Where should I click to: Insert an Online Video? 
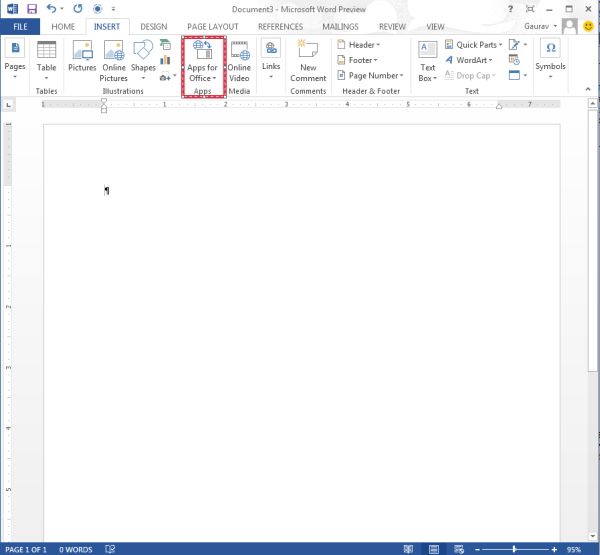point(239,61)
